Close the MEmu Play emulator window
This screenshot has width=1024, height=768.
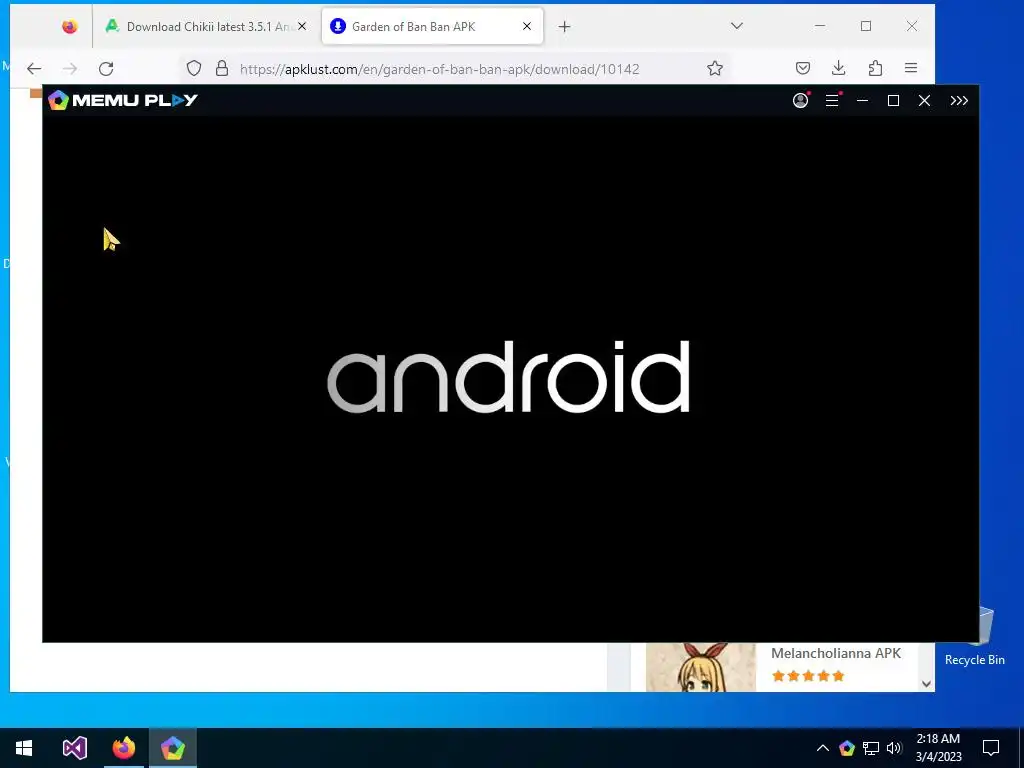pos(924,101)
